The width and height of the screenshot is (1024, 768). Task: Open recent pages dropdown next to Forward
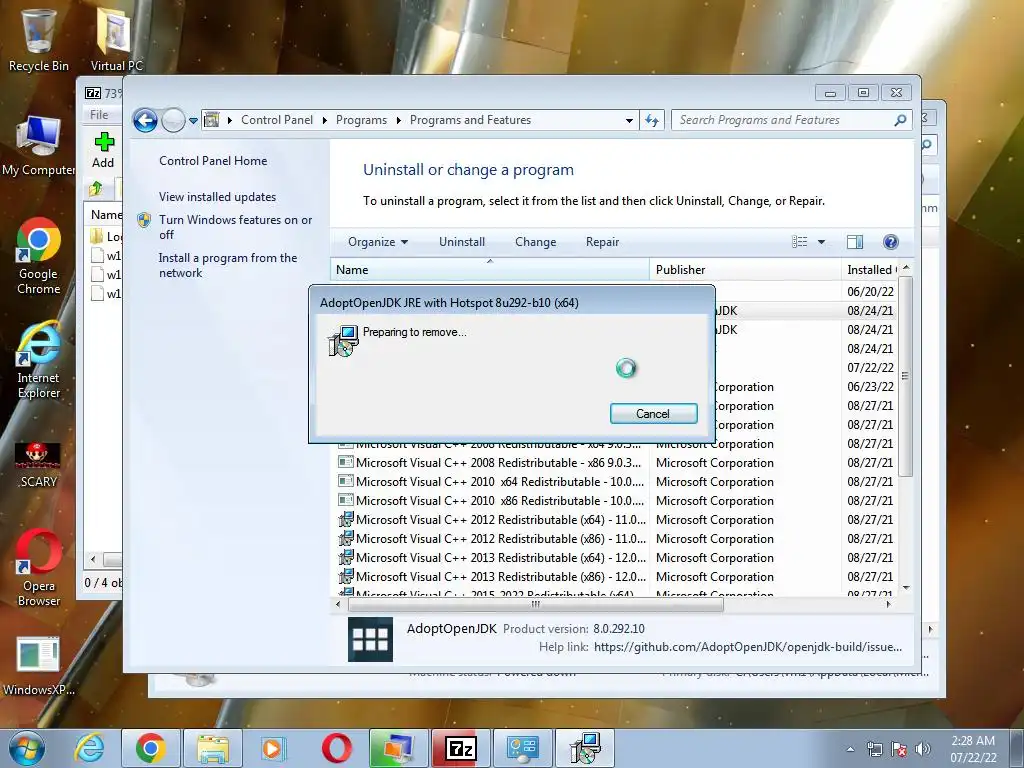[x=193, y=121]
